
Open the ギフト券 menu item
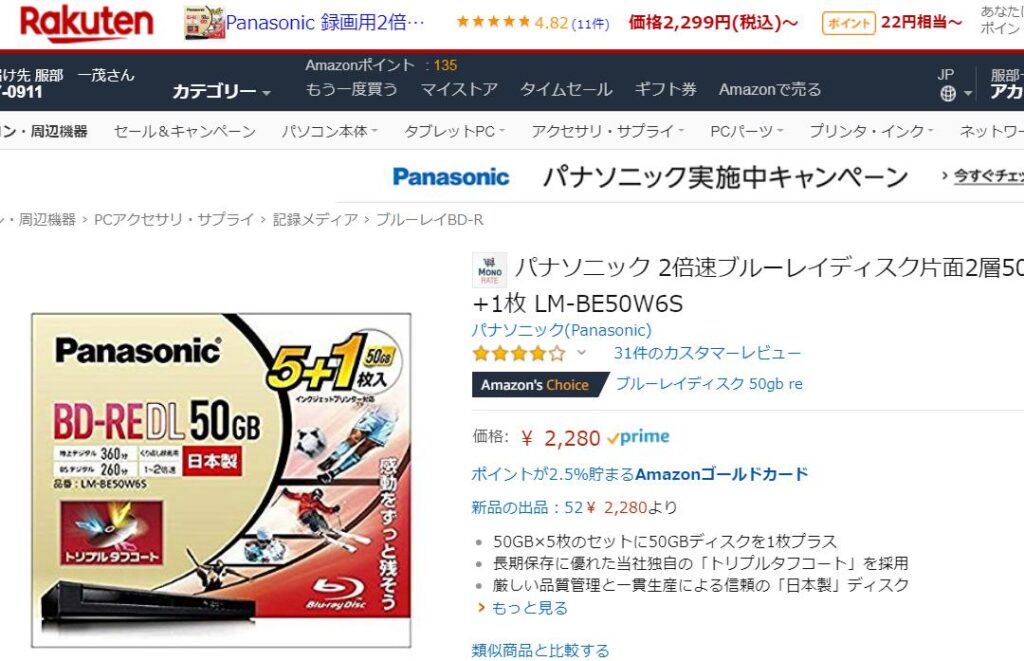665,89
